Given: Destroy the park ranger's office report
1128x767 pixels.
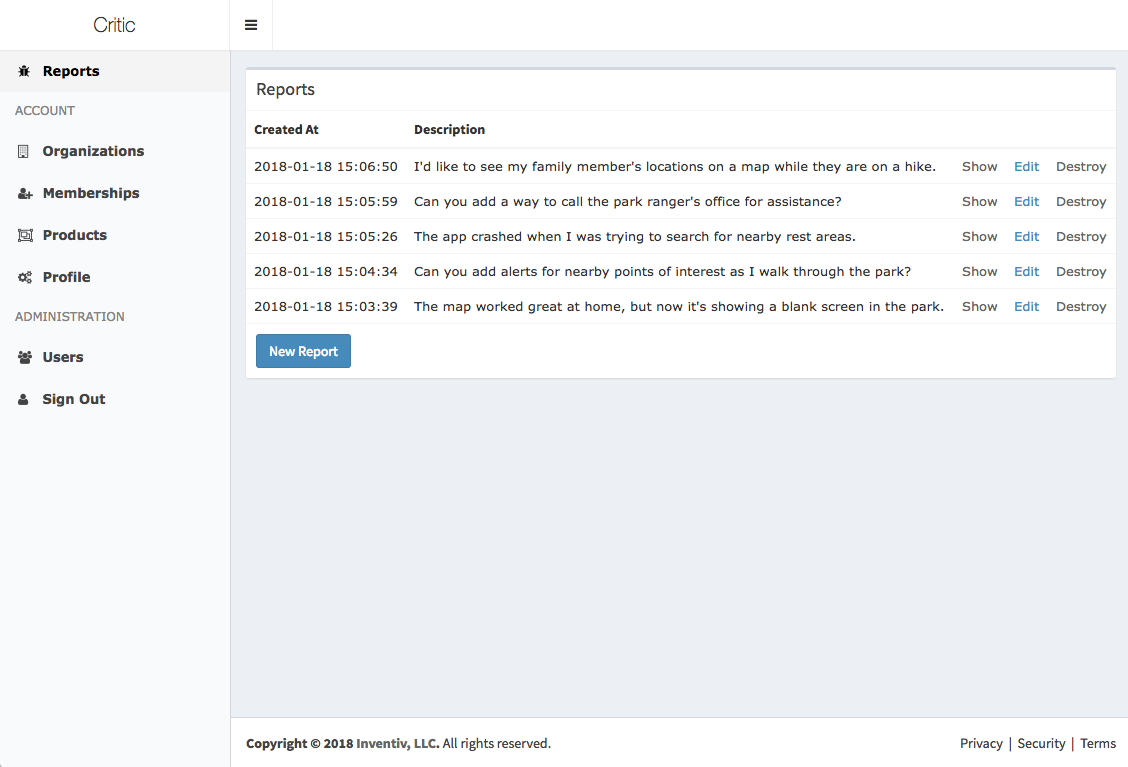Looking at the screenshot, I should [x=1081, y=201].
